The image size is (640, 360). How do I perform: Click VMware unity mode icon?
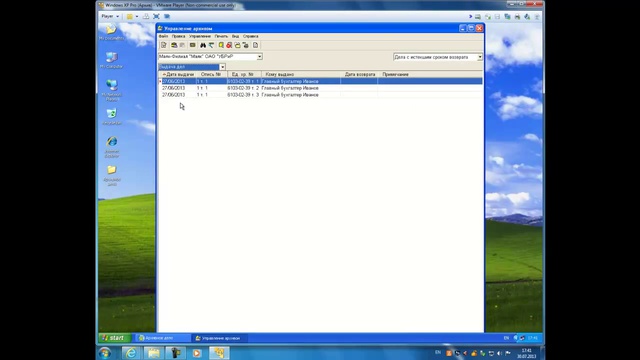[x=167, y=16]
